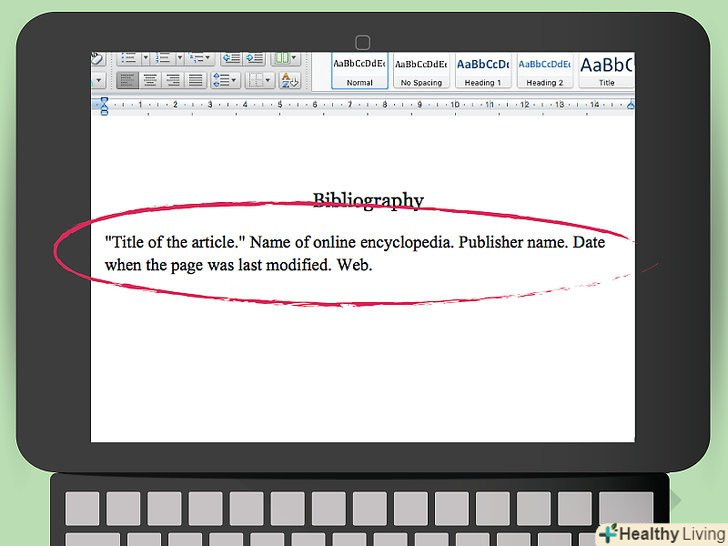Toggle justify text alignment

pos(195,80)
